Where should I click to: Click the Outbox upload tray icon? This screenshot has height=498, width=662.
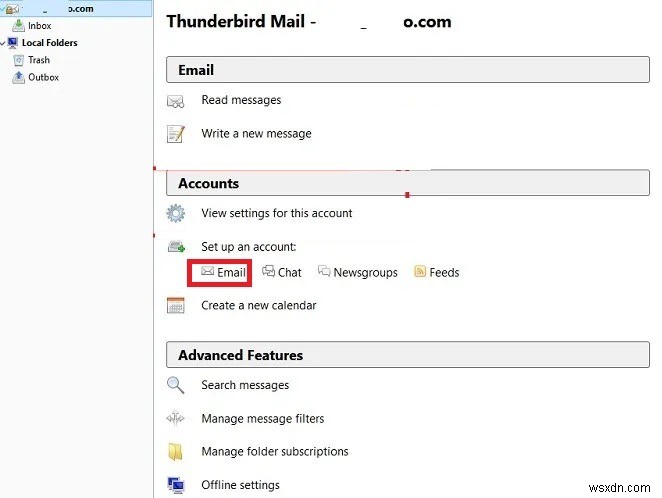coord(18,77)
